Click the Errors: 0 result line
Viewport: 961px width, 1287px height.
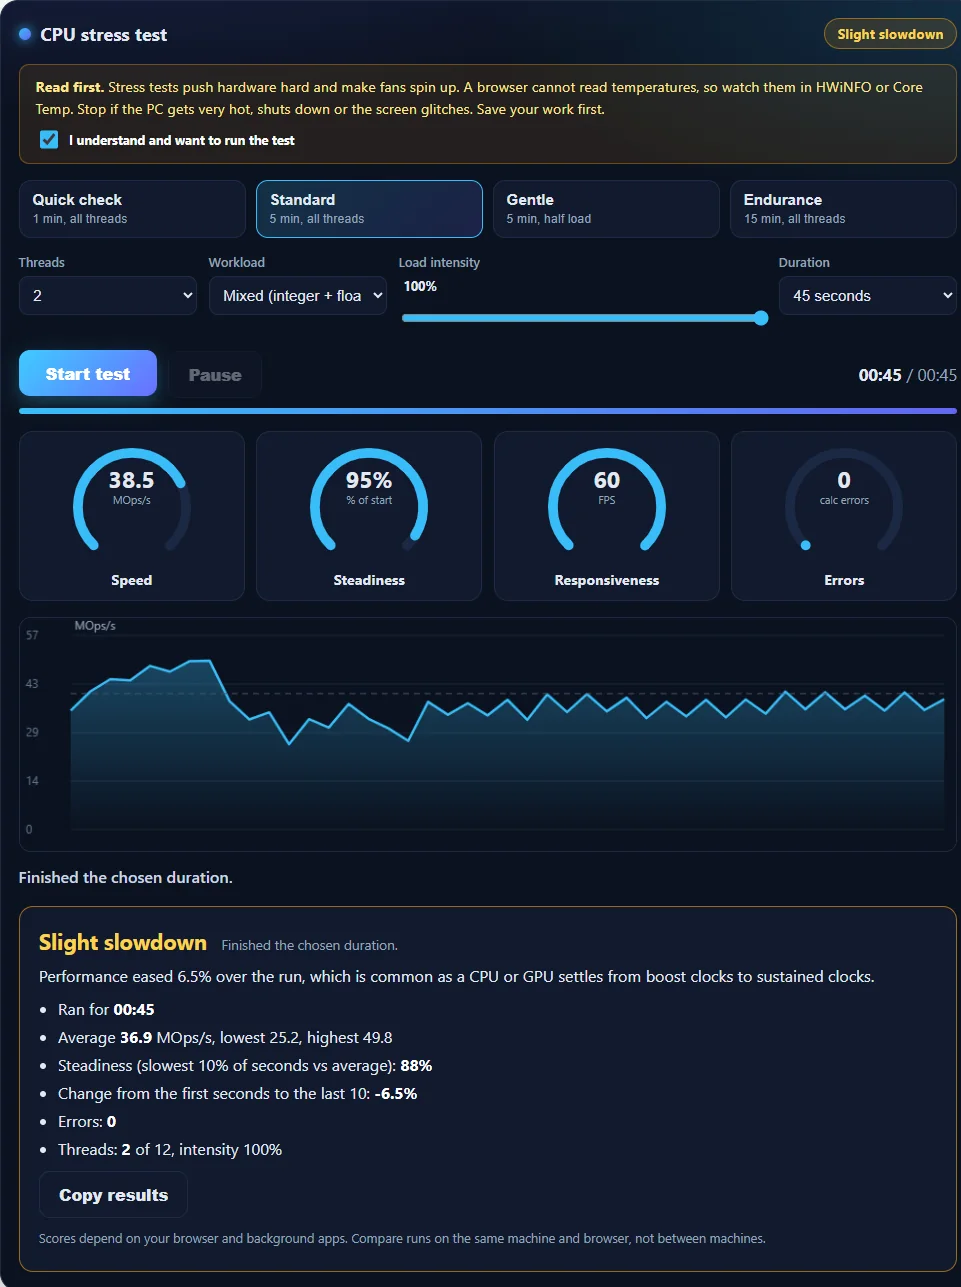87,1122
